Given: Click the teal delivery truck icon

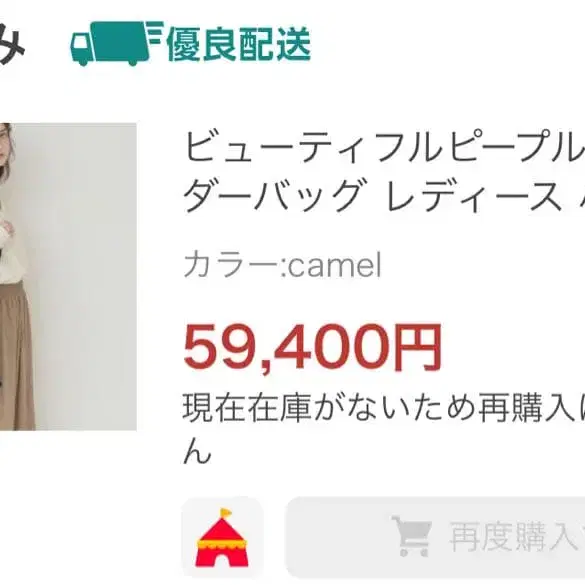Looking at the screenshot, I should click(116, 43).
